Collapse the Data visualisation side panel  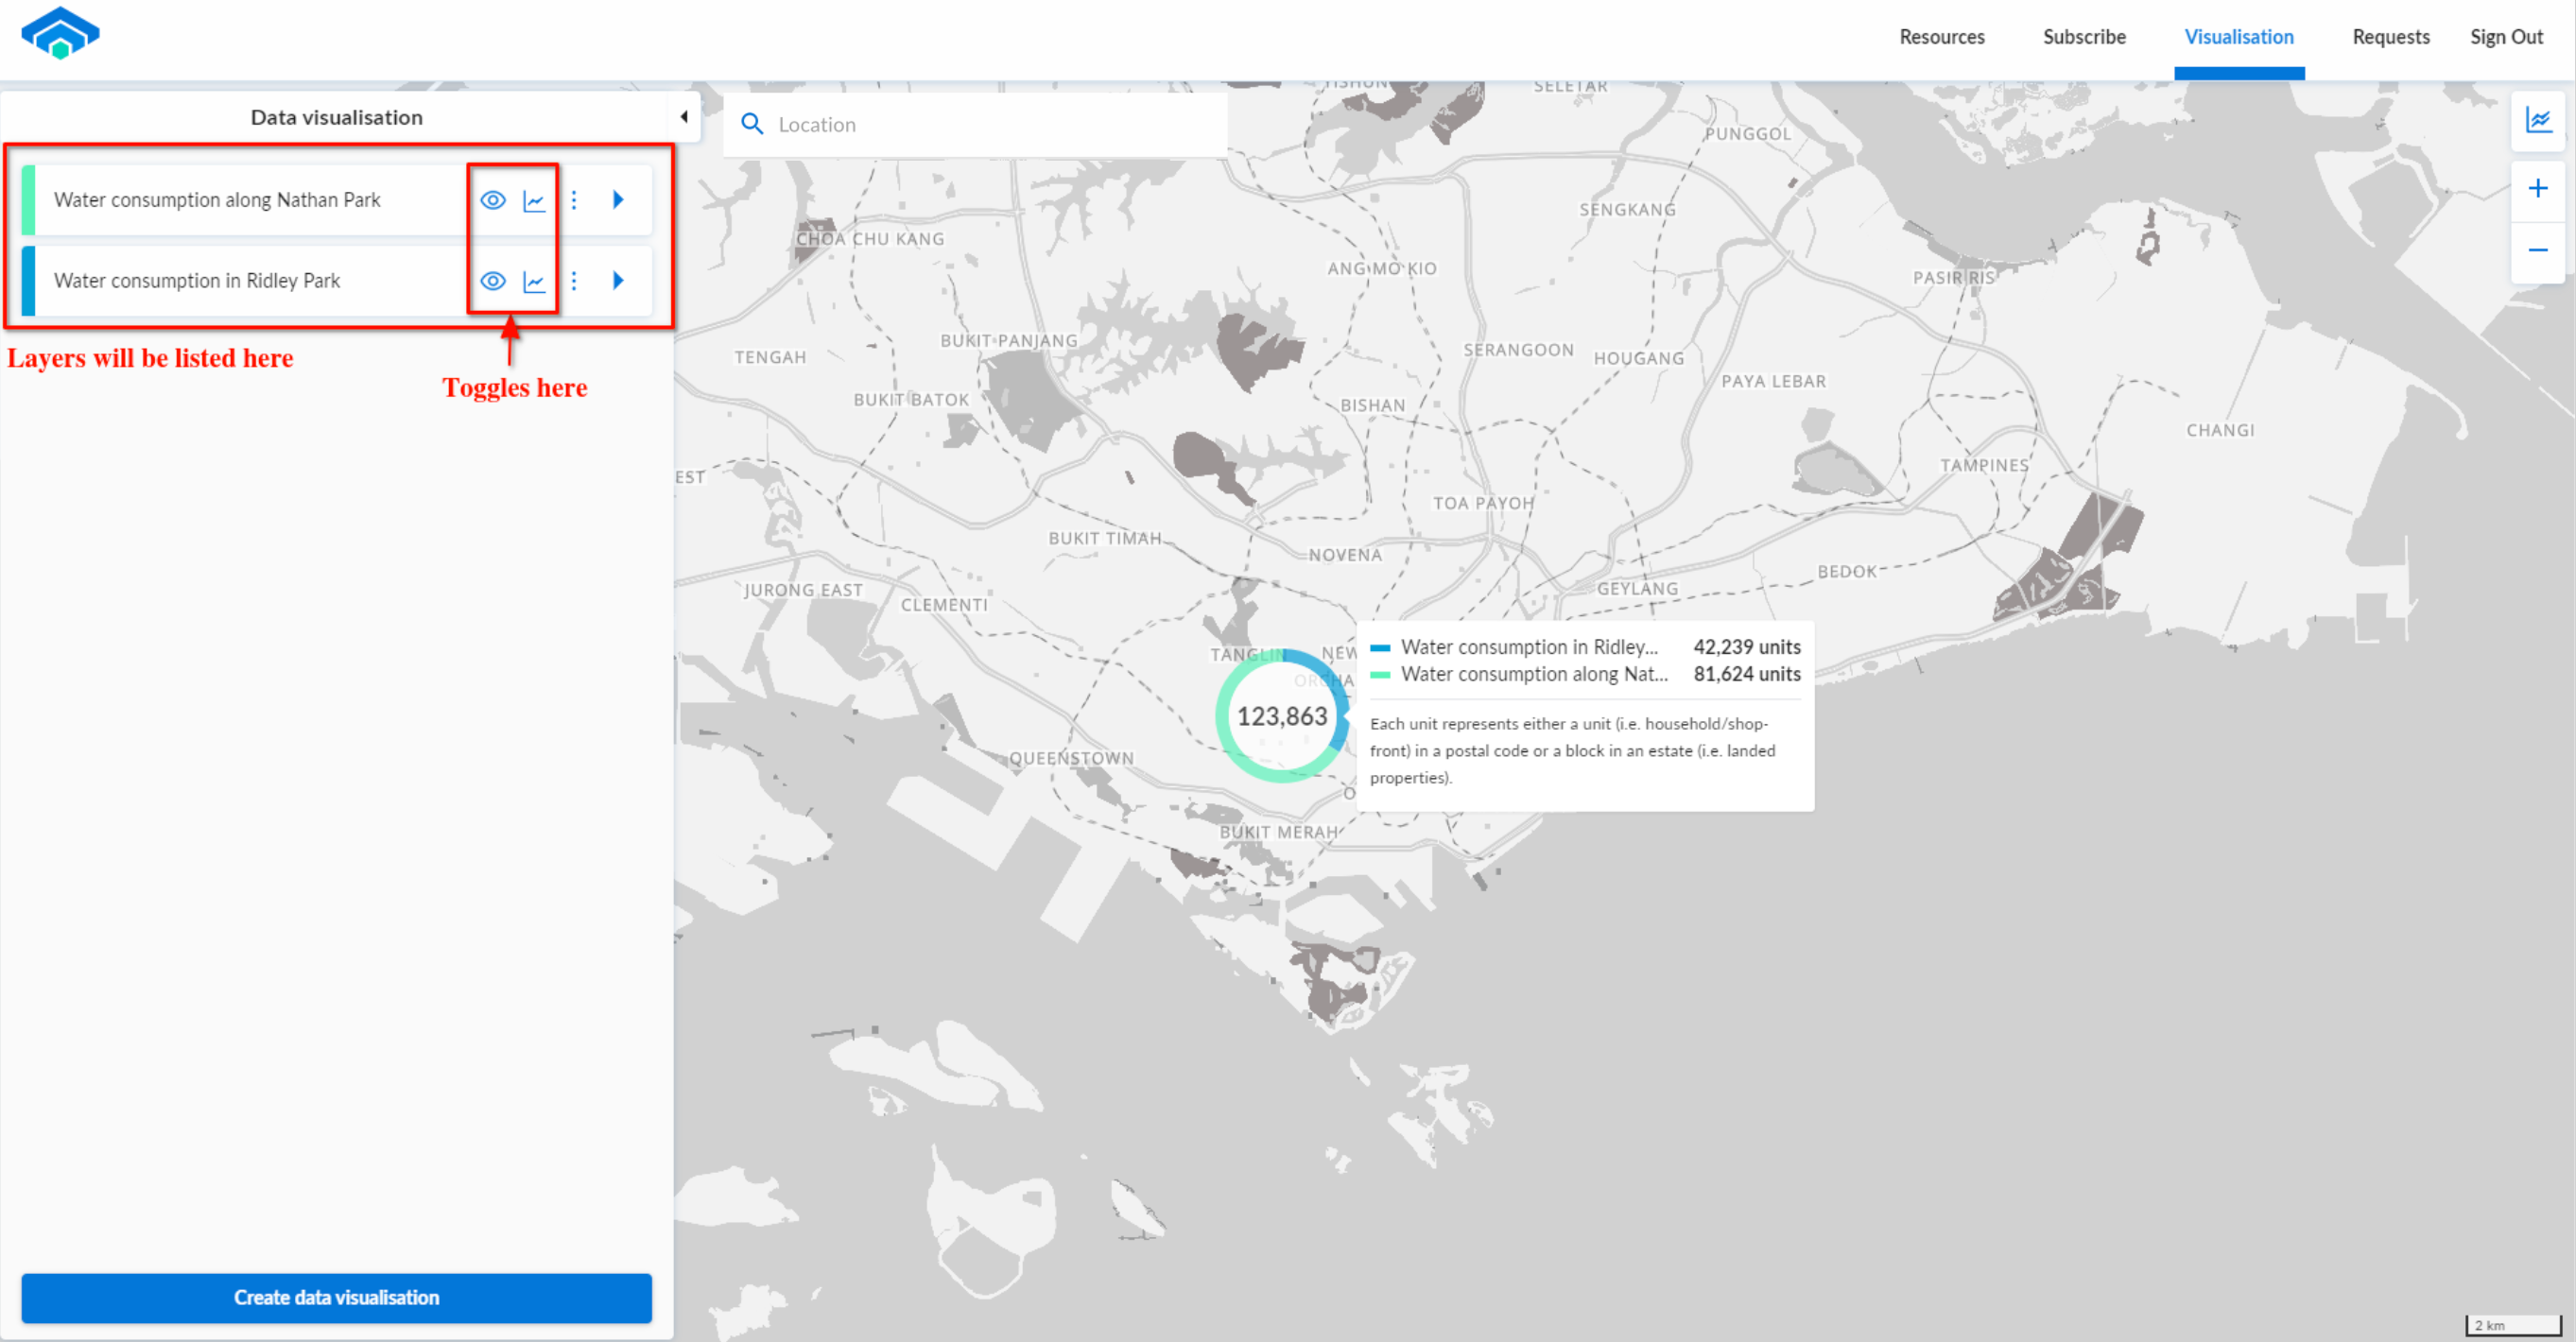pos(684,117)
